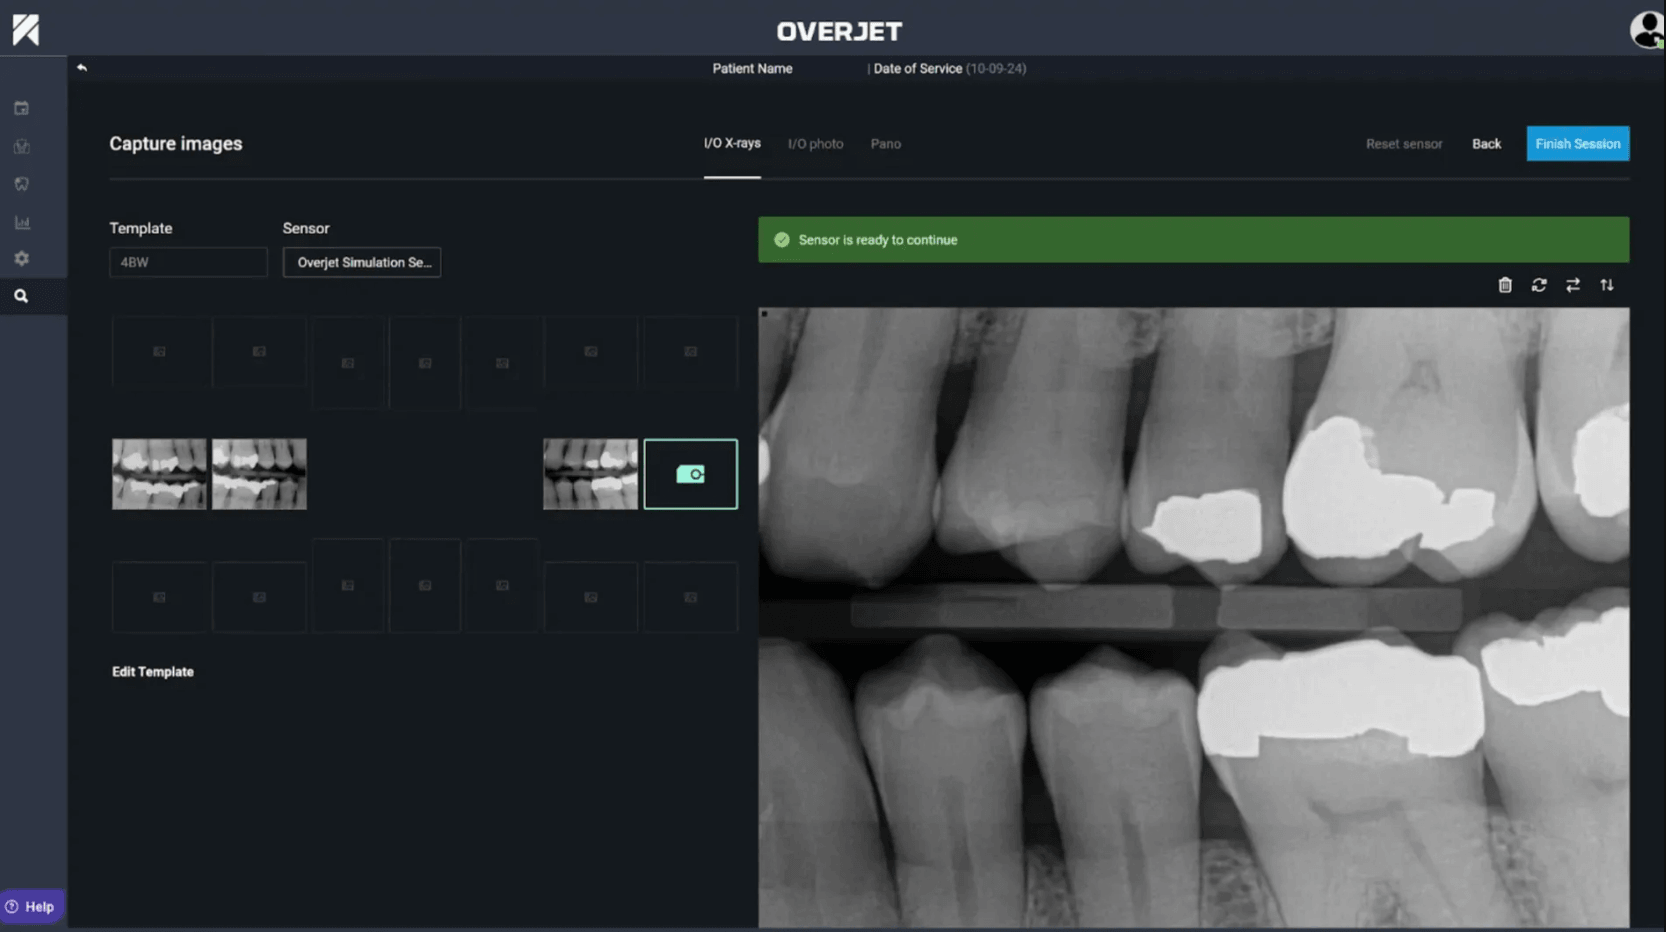
Task: Flip the x-ray horizontally with the left-right arrows icon
Action: pyautogui.click(x=1573, y=285)
